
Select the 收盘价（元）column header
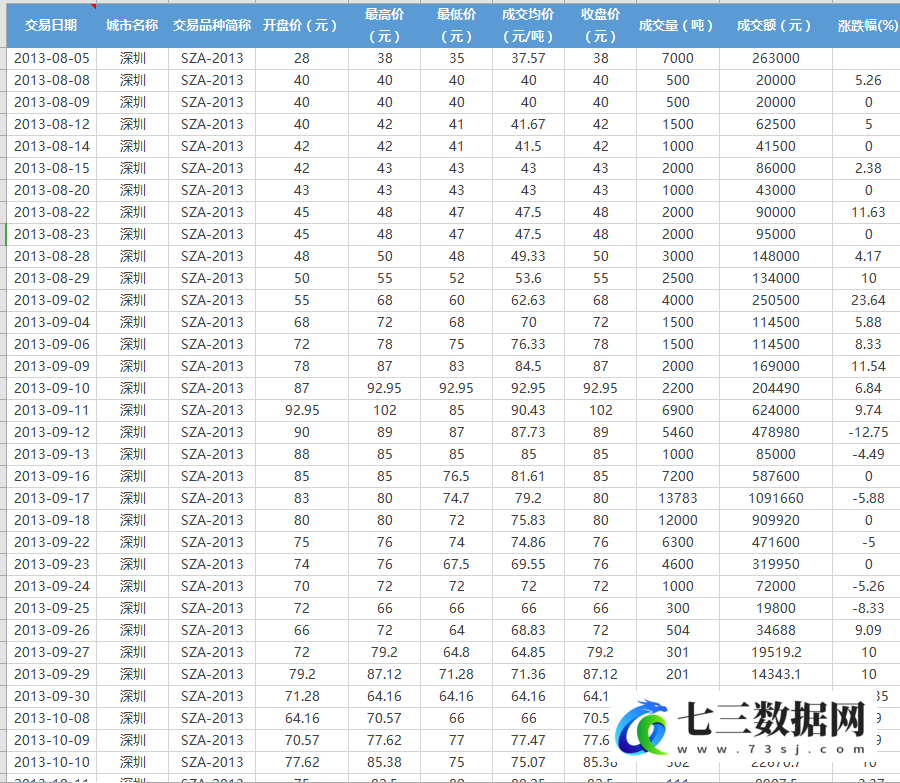point(600,25)
